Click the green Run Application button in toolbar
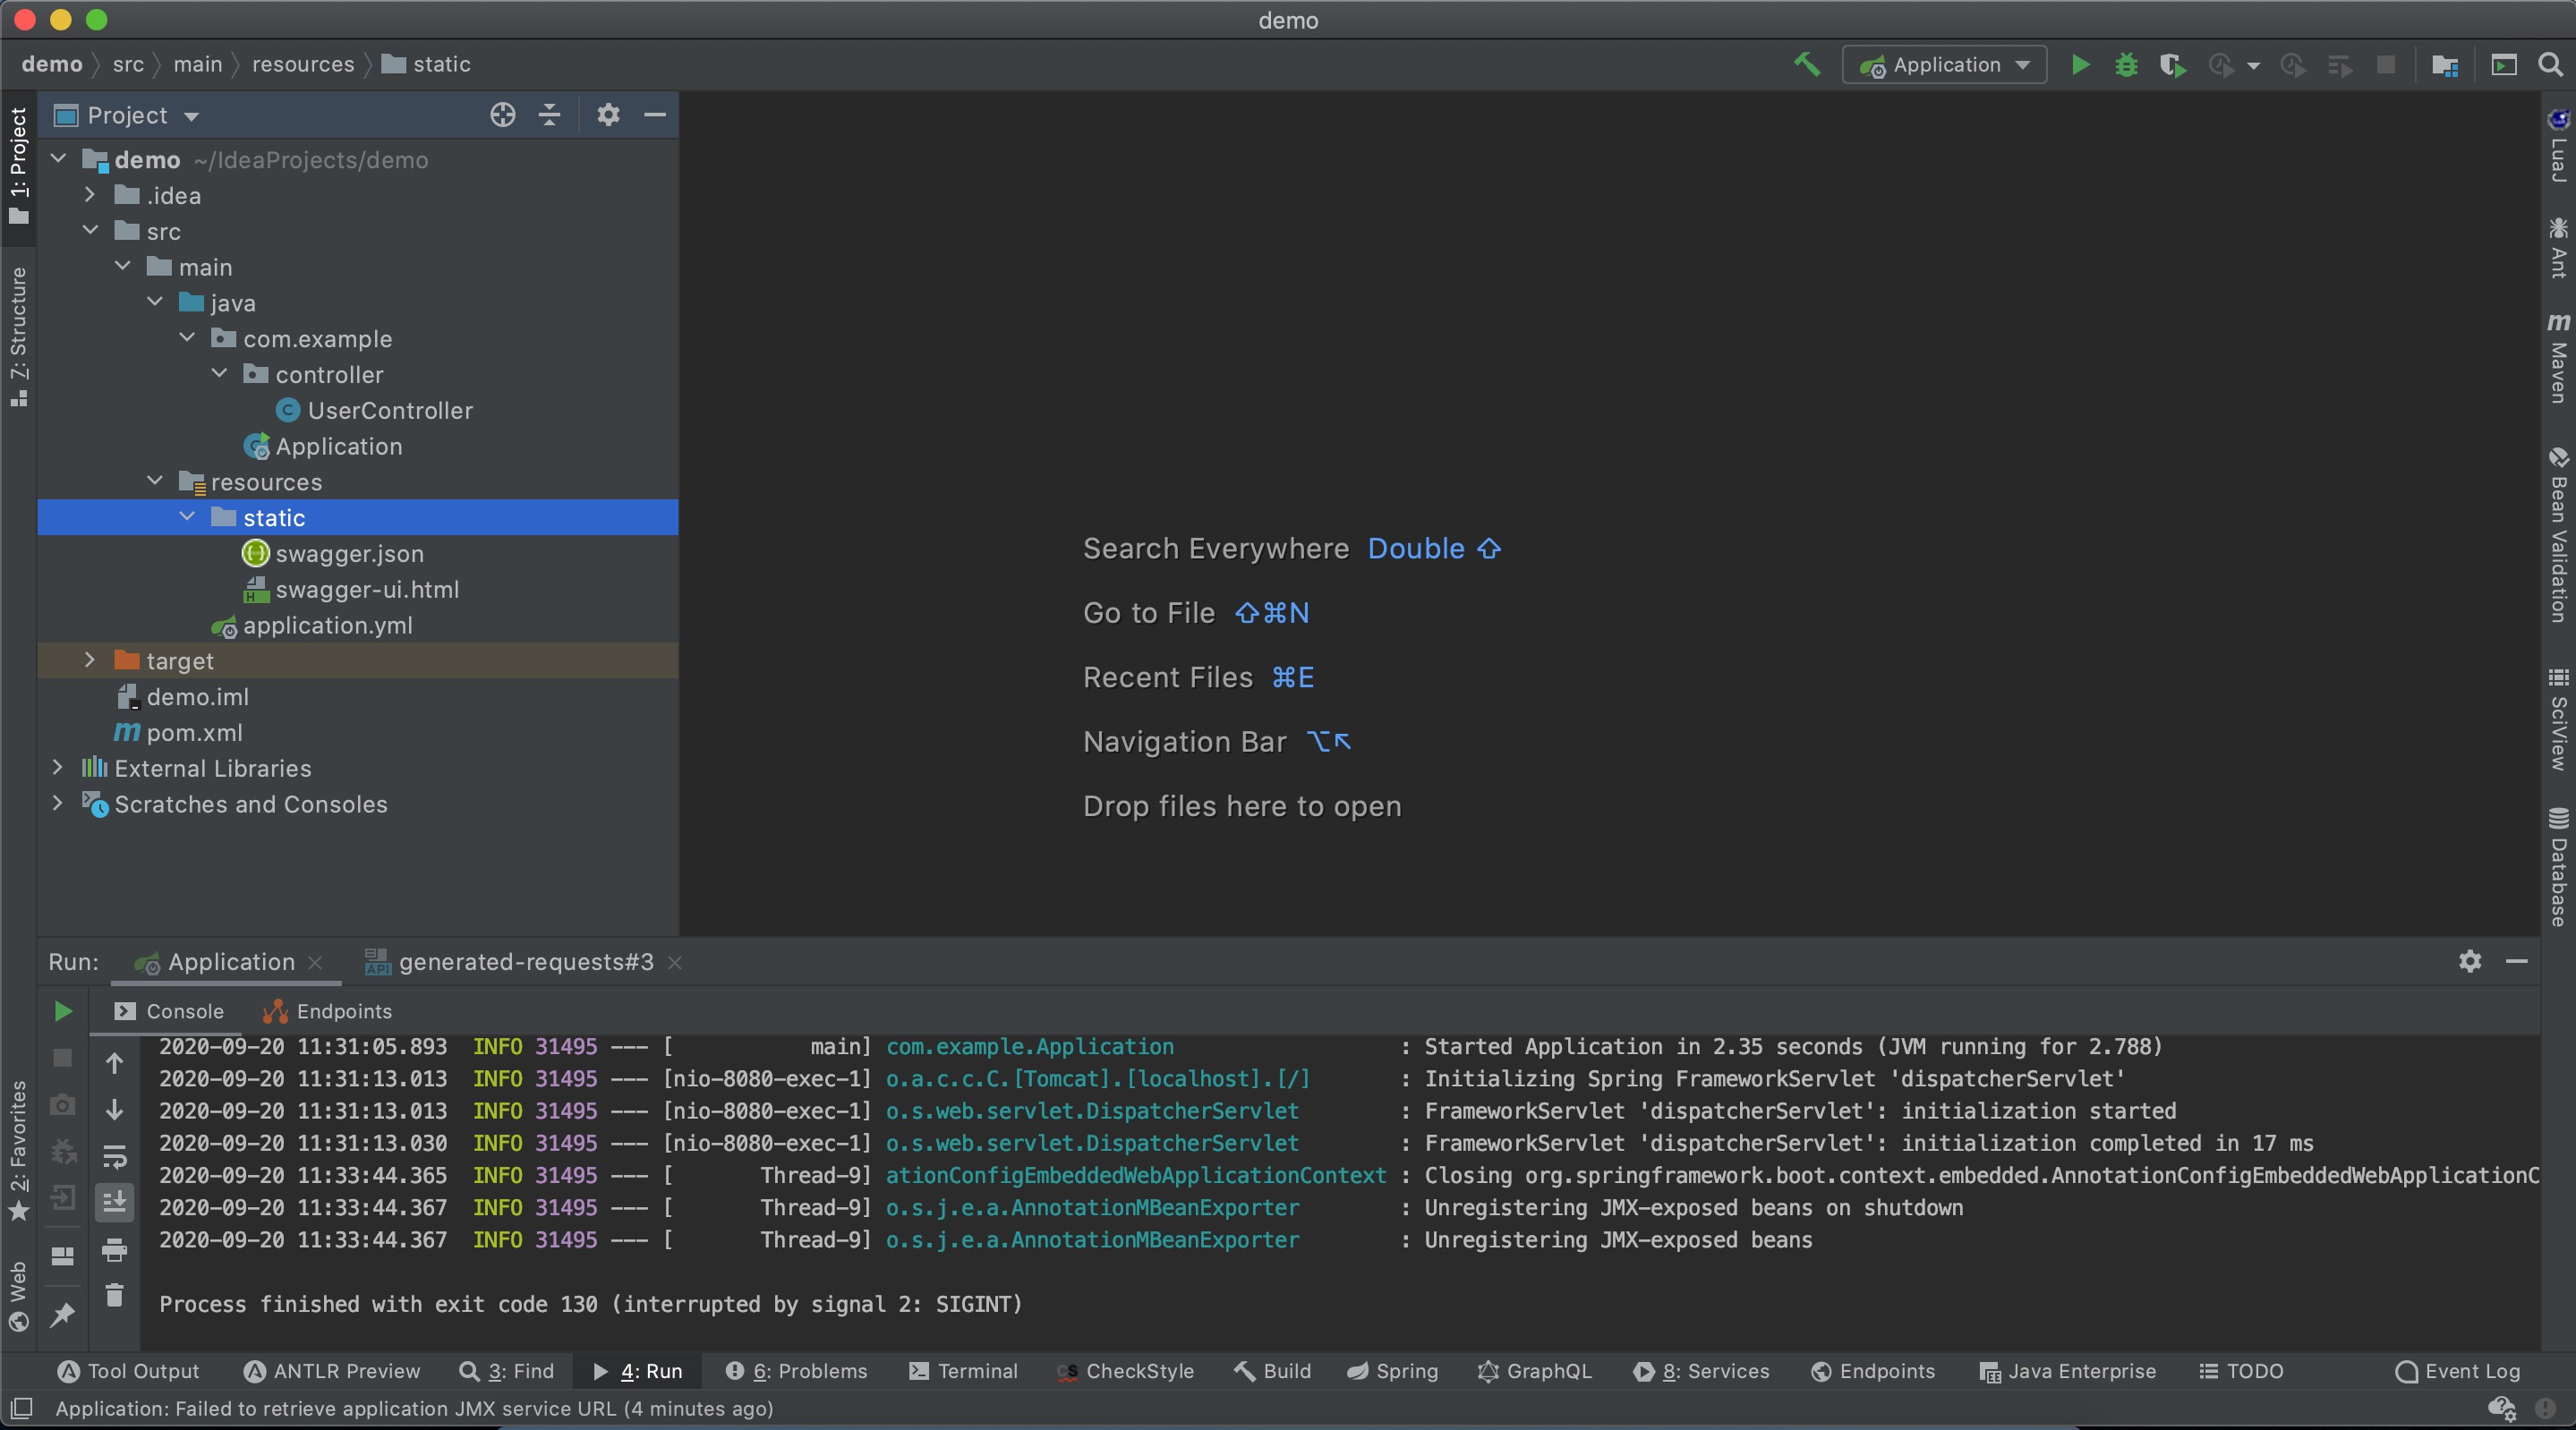The width and height of the screenshot is (2576, 1430). (2080, 65)
